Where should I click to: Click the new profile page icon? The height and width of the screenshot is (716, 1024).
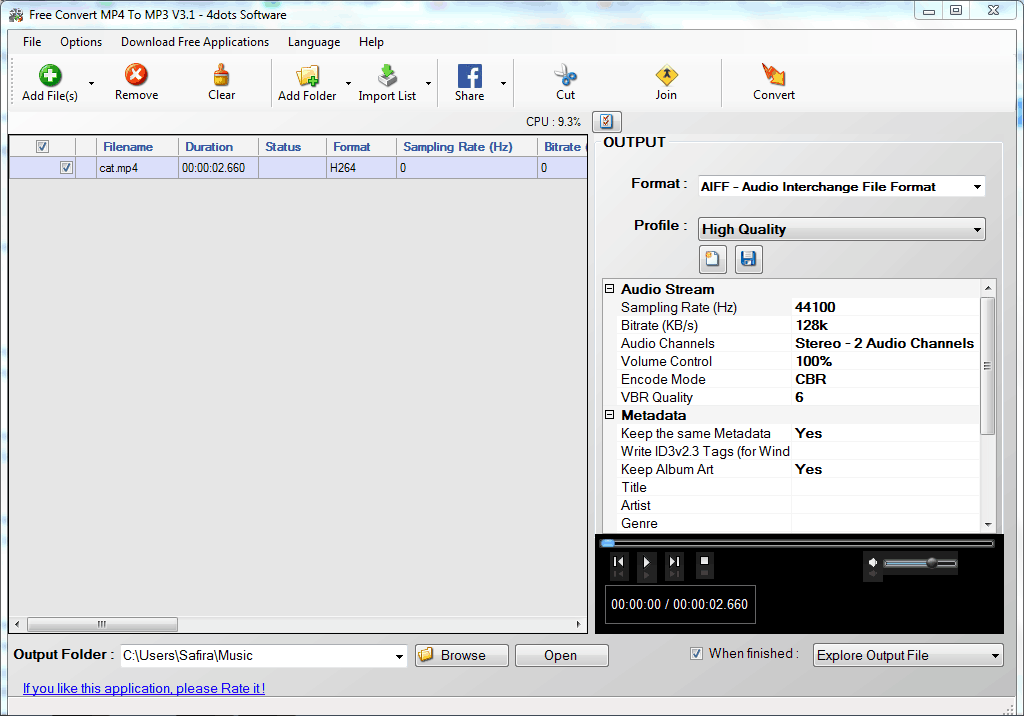click(x=712, y=259)
